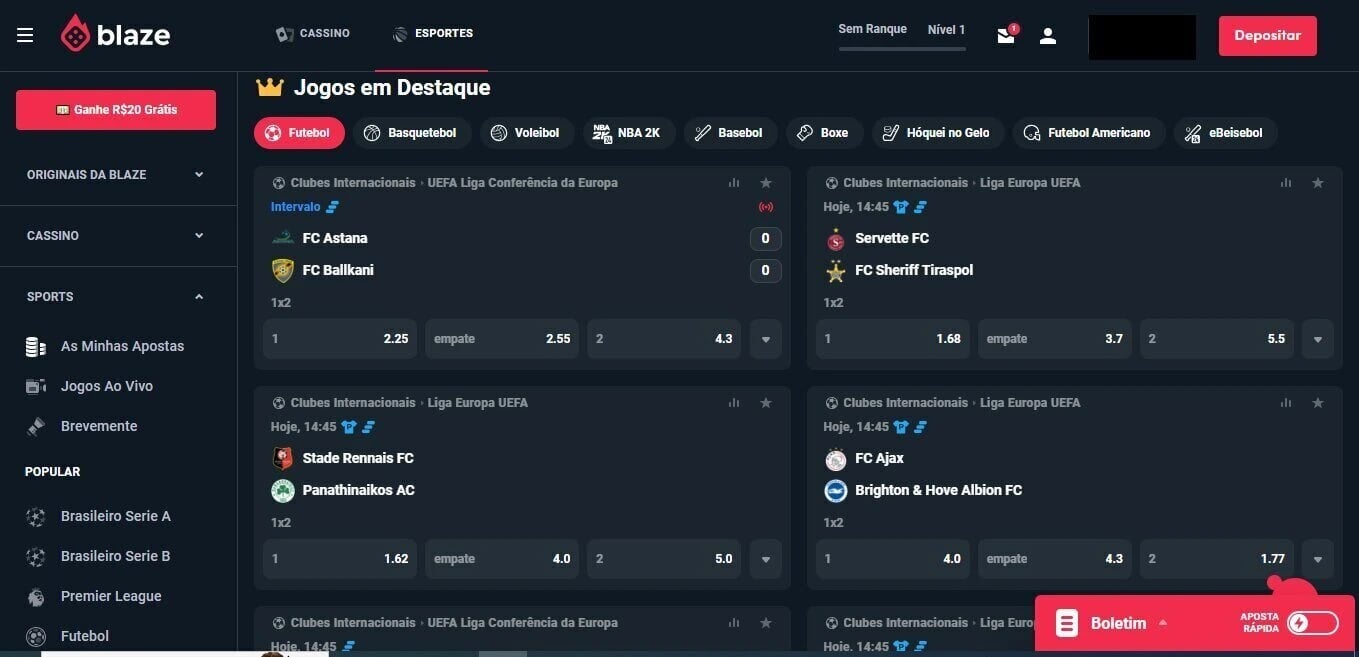
Task: Expand more markets for FC Astana match
Action: point(766,339)
